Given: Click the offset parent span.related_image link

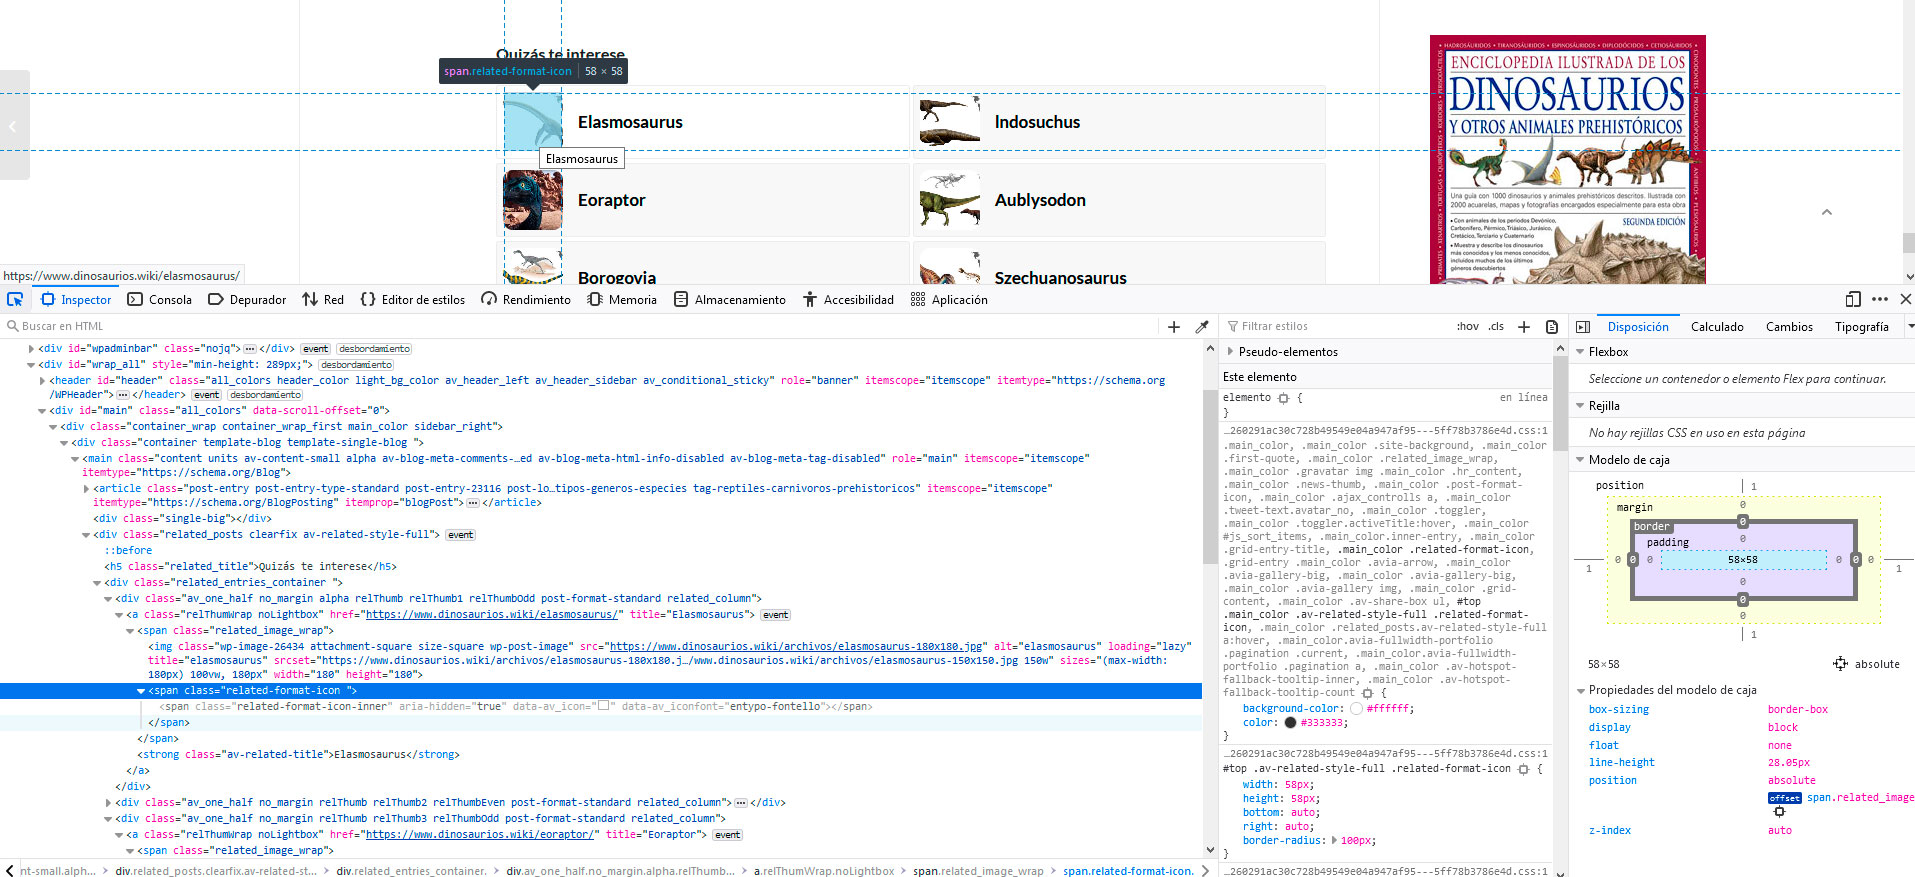Looking at the screenshot, I should 1860,798.
